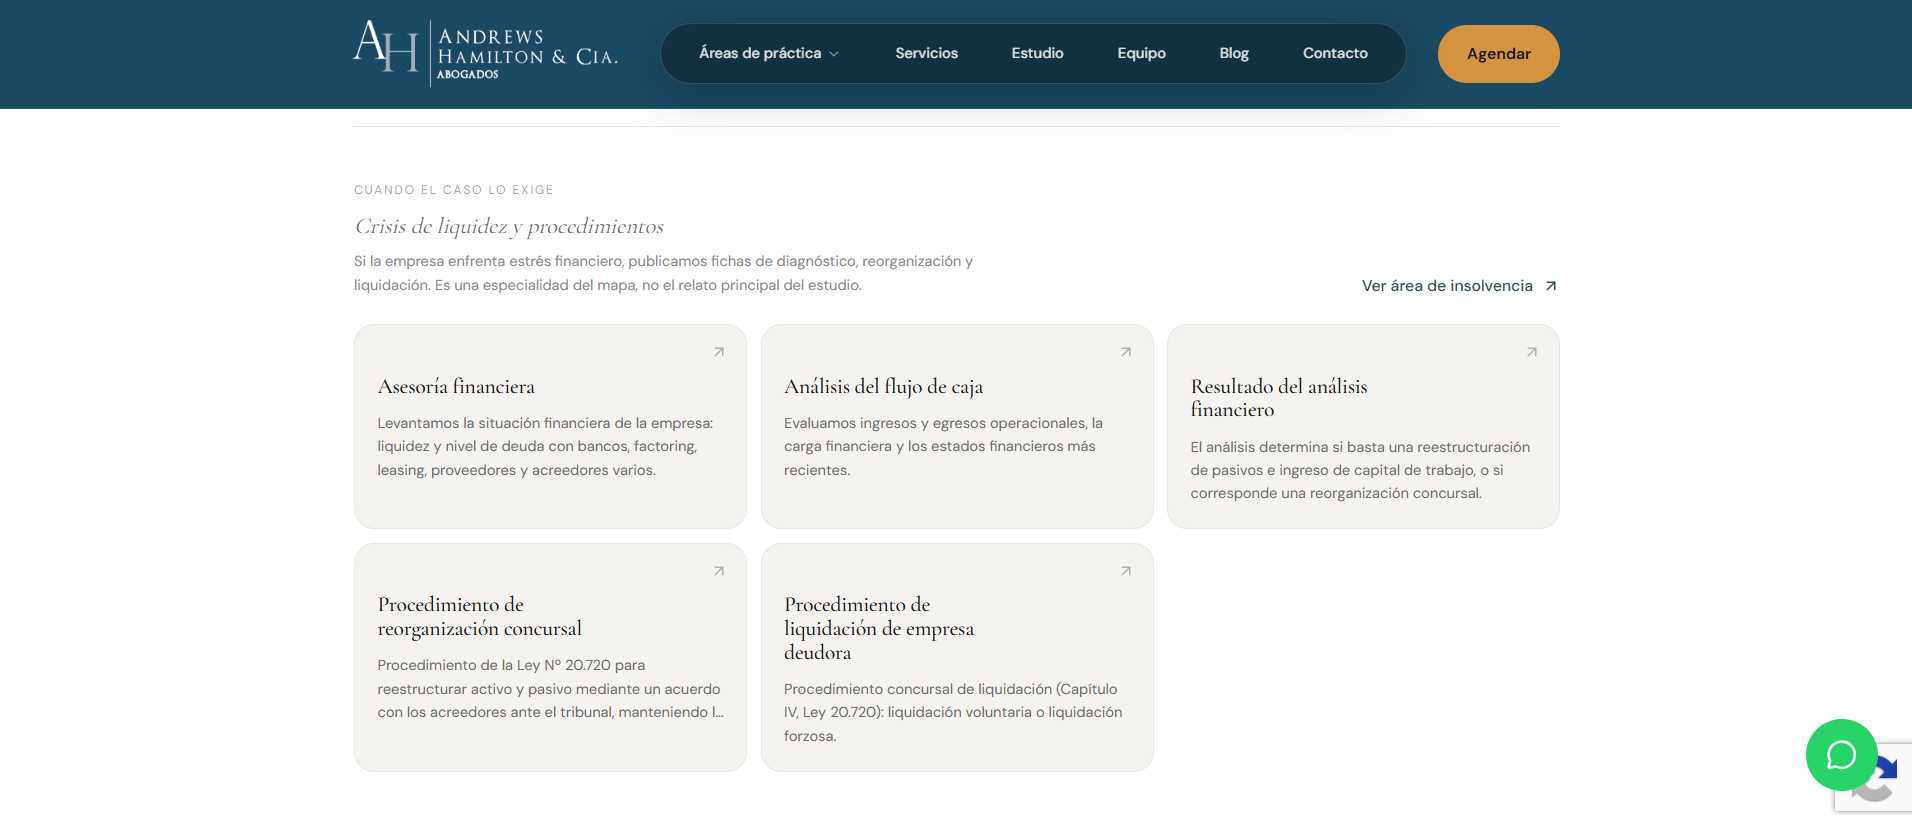Click the description starting 'Evaluamos ingresos y egresos'
This screenshot has height=825, width=1912.
pyautogui.click(x=943, y=446)
